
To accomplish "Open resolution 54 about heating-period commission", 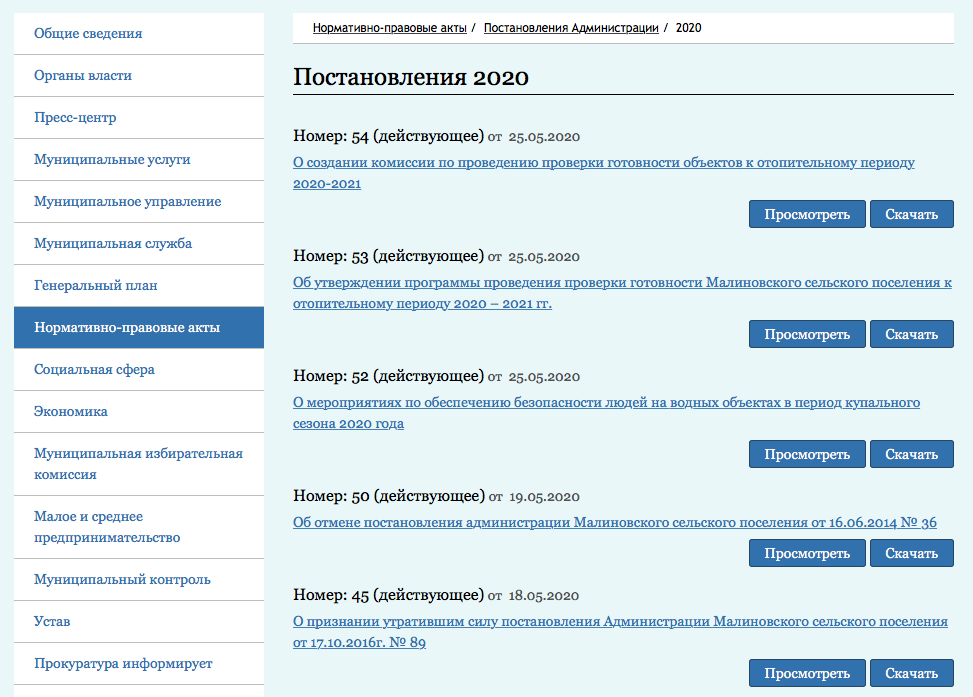I will point(604,173).
